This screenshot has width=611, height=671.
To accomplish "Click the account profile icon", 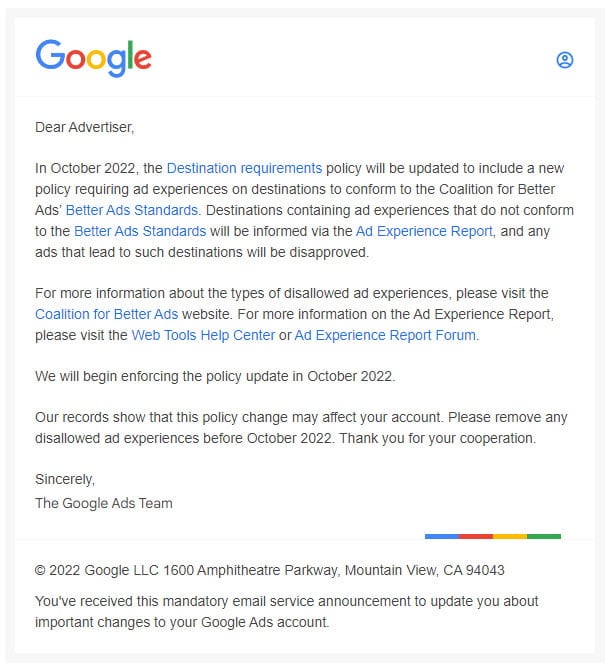I will click(x=564, y=60).
